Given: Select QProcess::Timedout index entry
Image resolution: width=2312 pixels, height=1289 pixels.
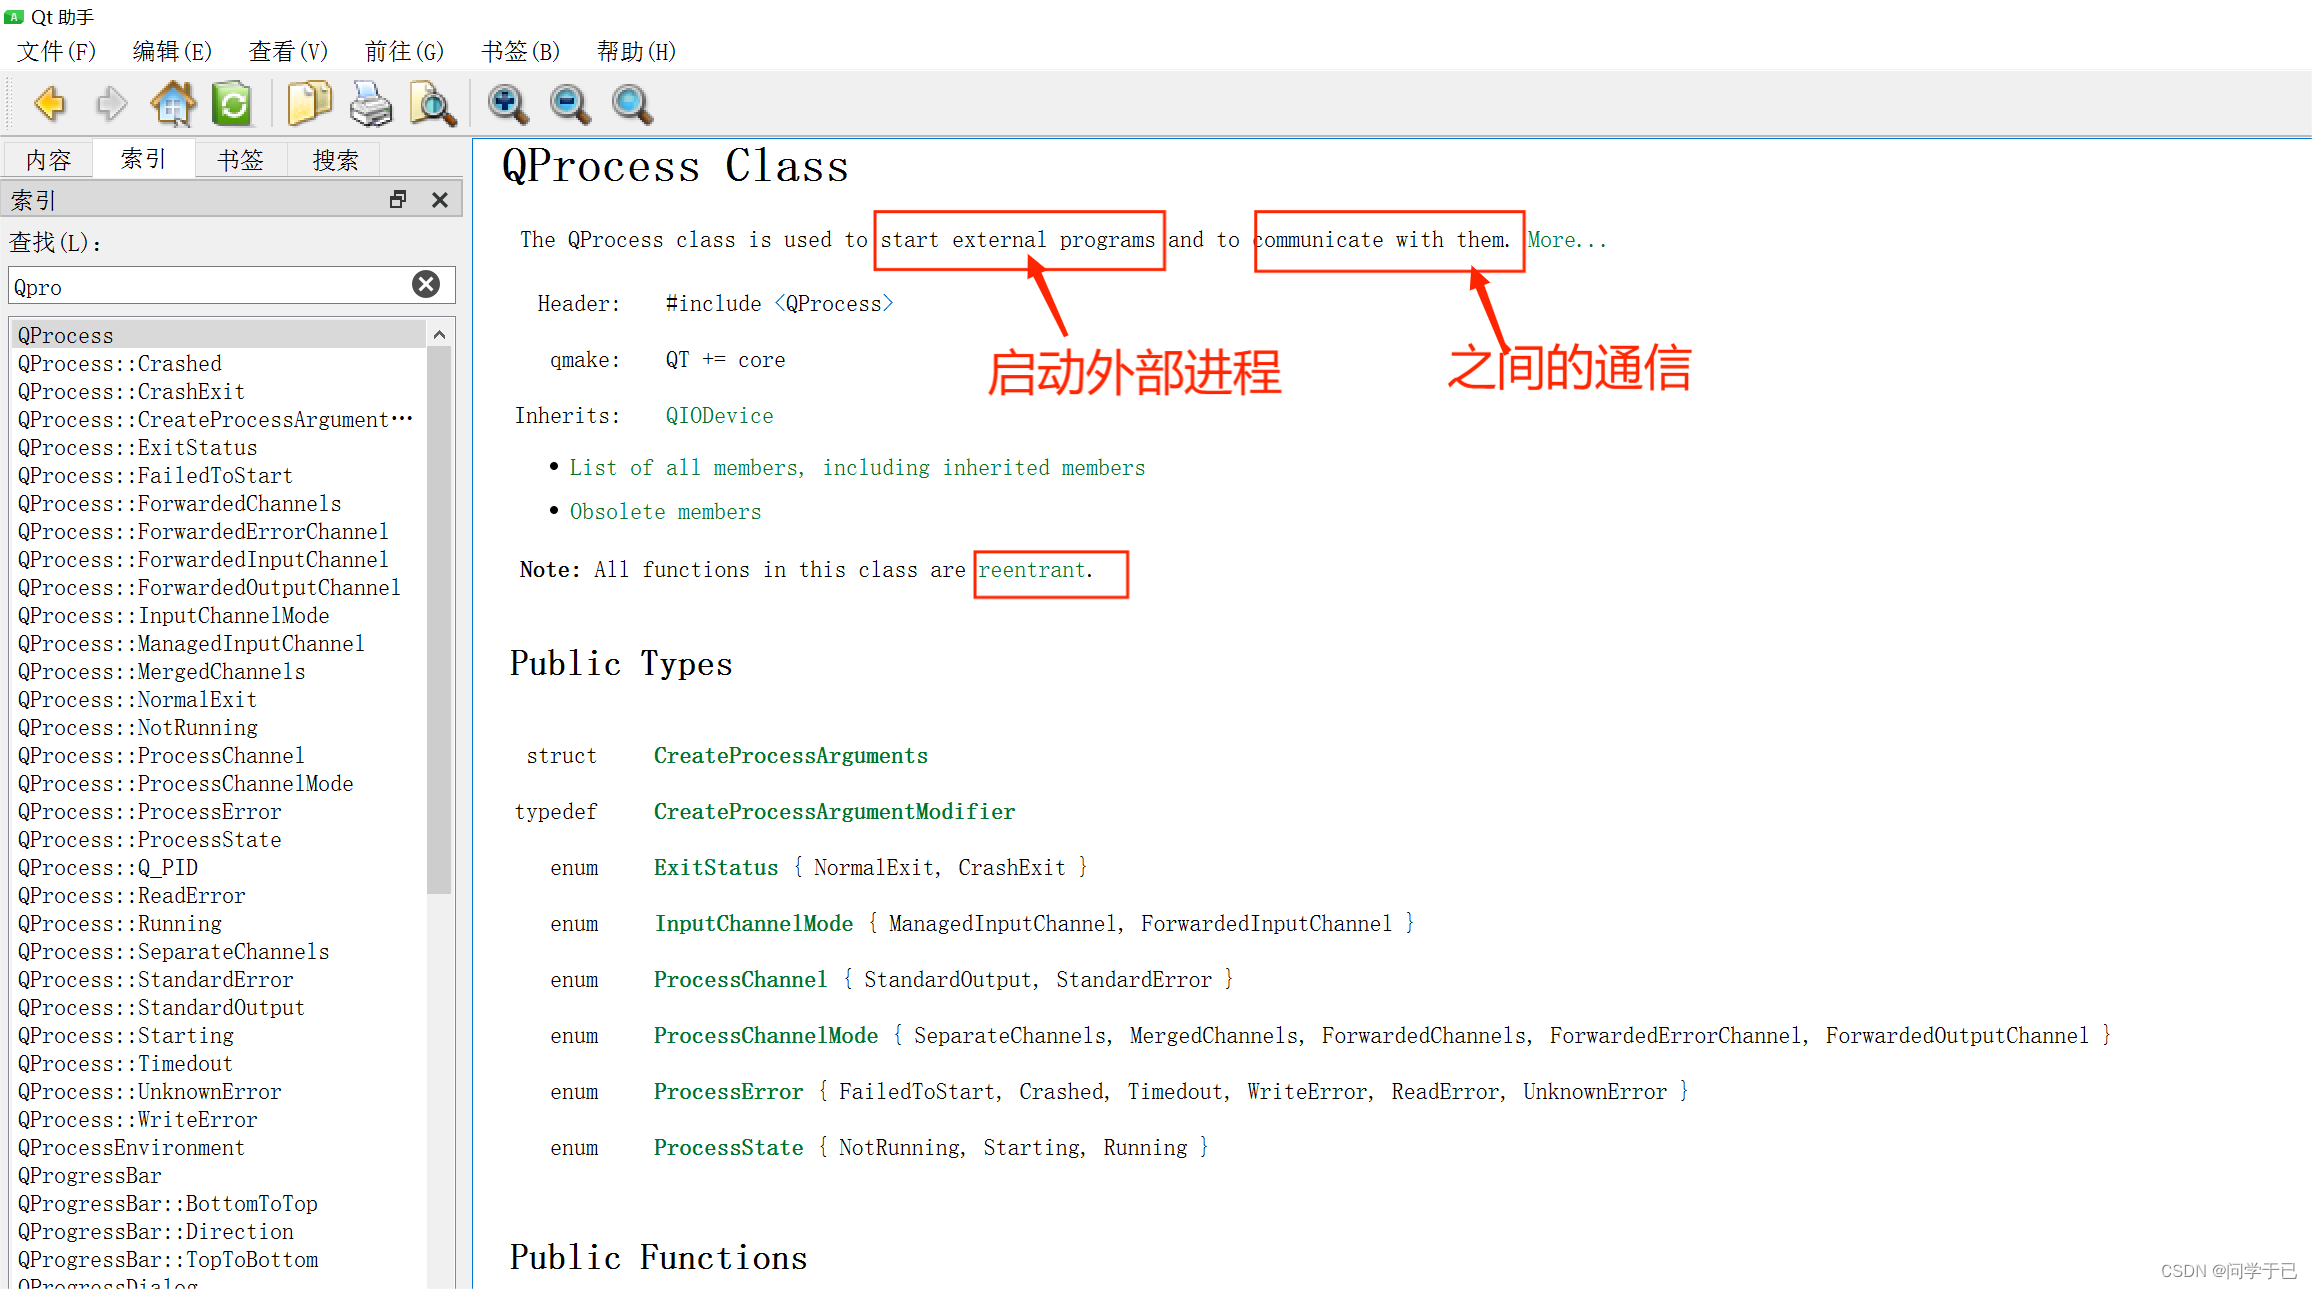Looking at the screenshot, I should coord(219,1064).
